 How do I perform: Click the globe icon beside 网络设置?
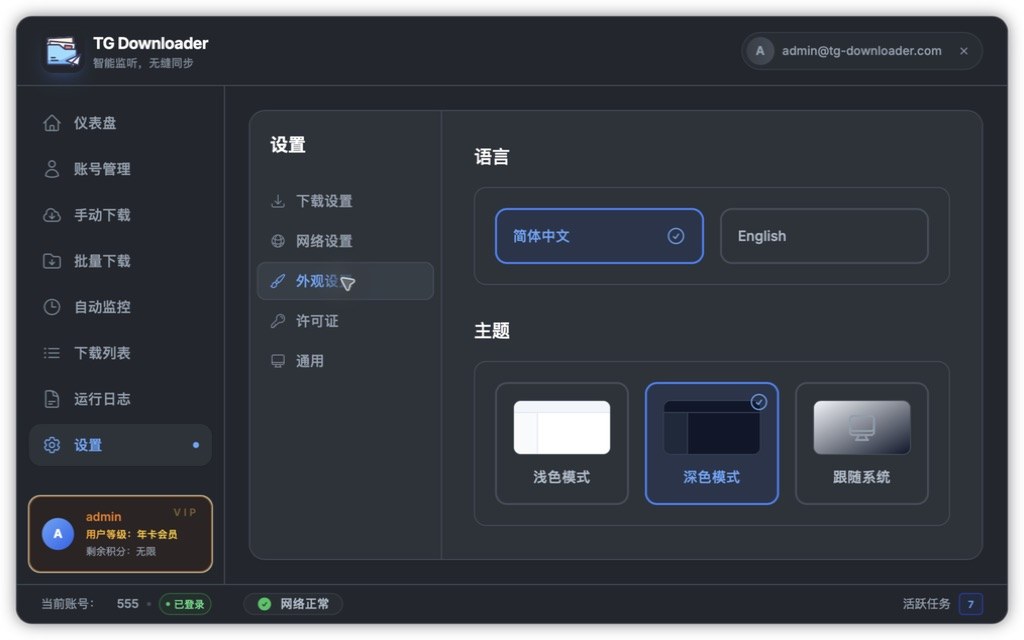click(278, 241)
